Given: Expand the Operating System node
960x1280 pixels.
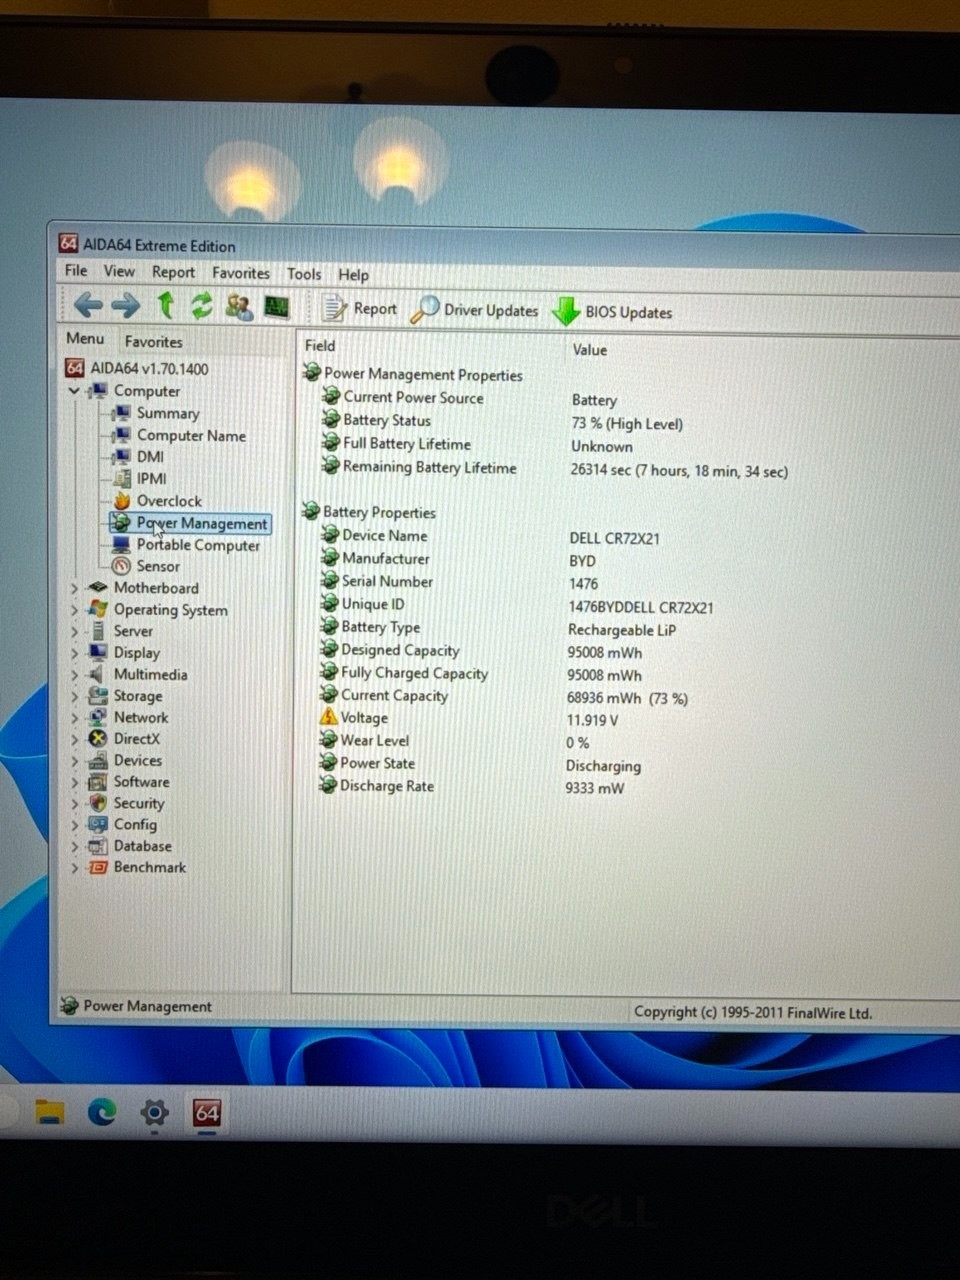Looking at the screenshot, I should pos(74,610).
